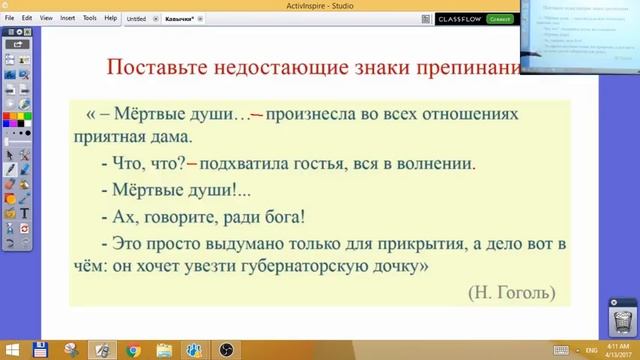The image size is (640, 360).
Task: Click the Flipchart Bin trash icon
Action: click(x=622, y=322)
